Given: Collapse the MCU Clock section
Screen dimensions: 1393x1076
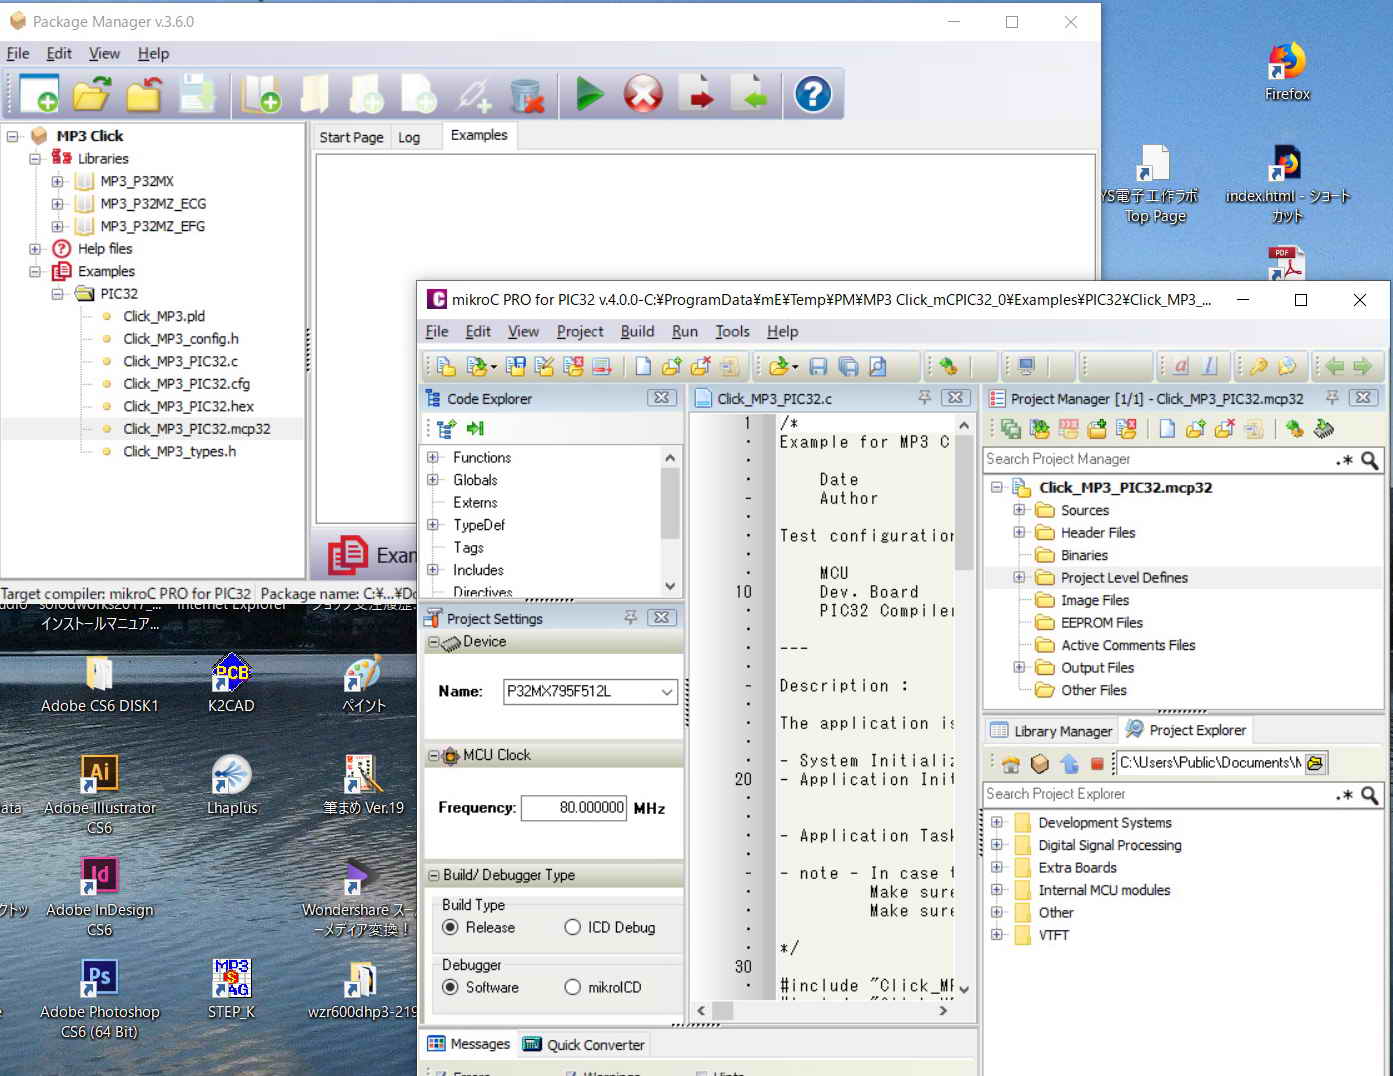Looking at the screenshot, I should click(x=434, y=755).
